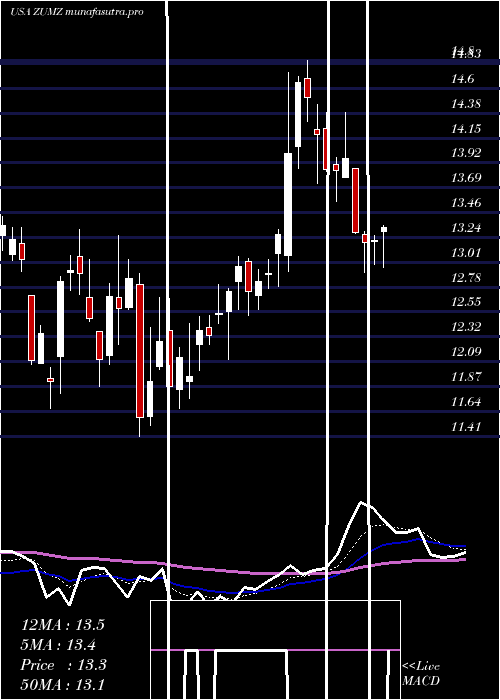The height and width of the screenshot is (700, 500).
Task: Click the 11.41 price axis label
Action: 466,427
